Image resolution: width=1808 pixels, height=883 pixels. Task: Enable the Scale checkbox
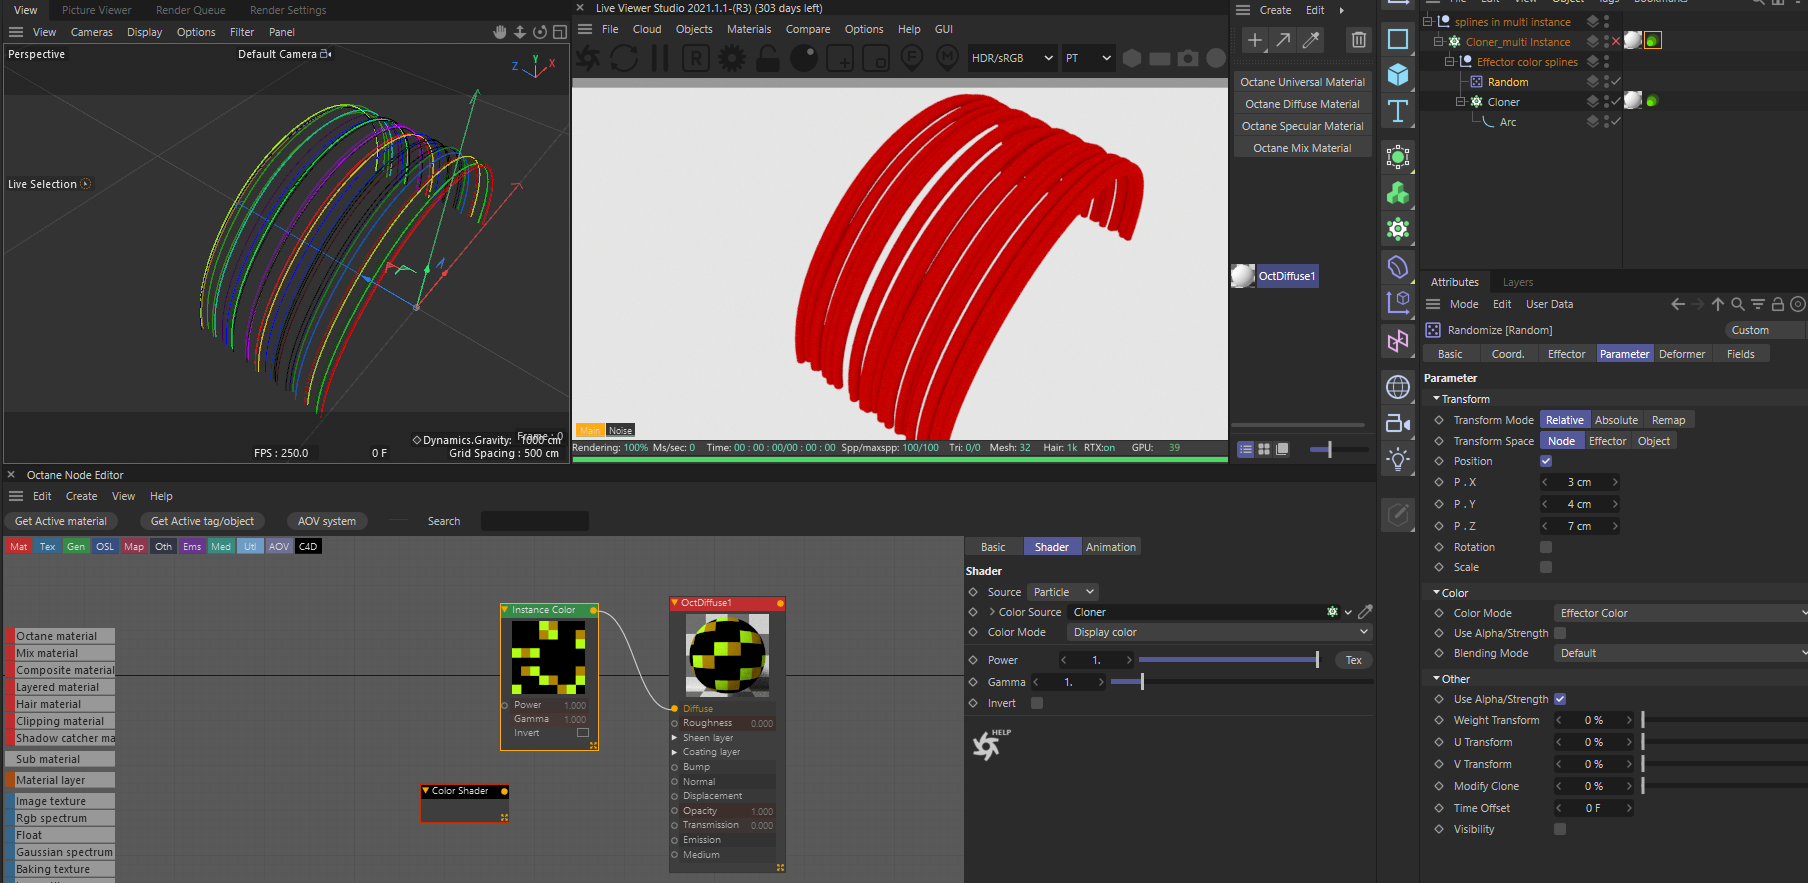(x=1546, y=567)
